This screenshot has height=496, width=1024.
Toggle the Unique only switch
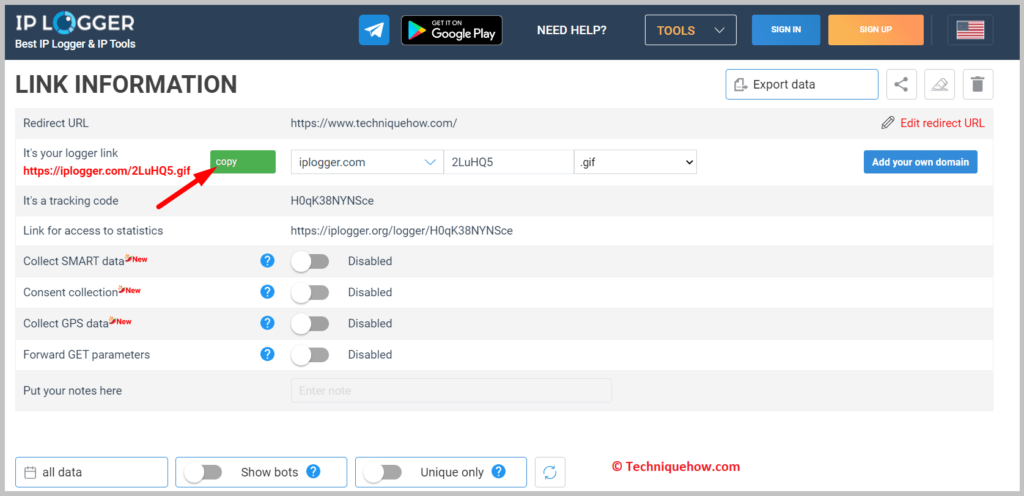click(383, 472)
